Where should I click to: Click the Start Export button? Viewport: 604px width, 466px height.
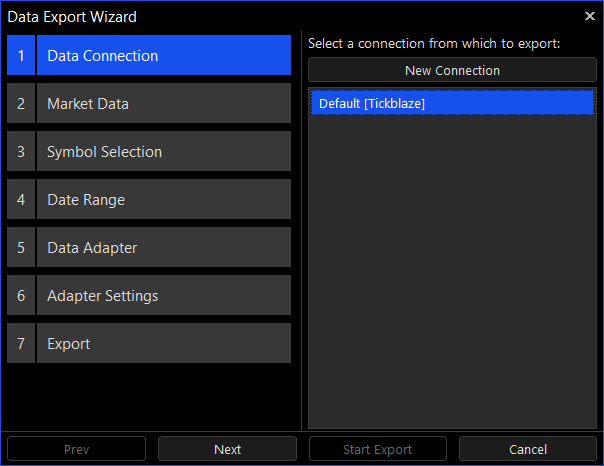[378, 449]
